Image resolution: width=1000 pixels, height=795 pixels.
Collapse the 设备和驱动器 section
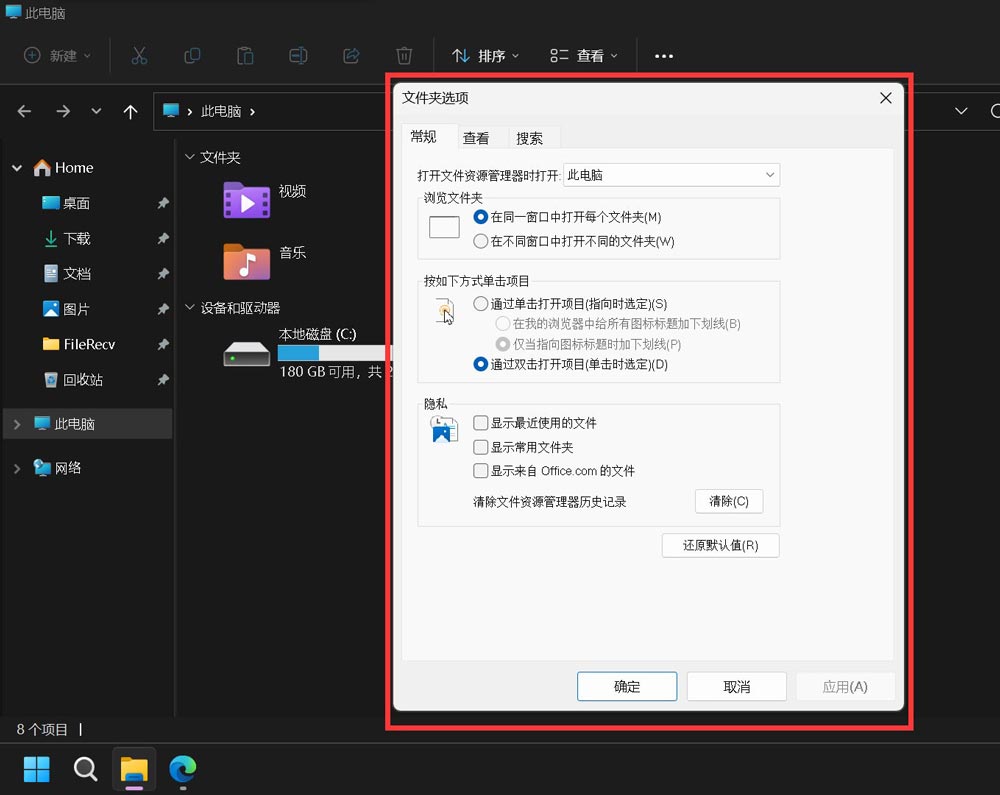click(190, 307)
